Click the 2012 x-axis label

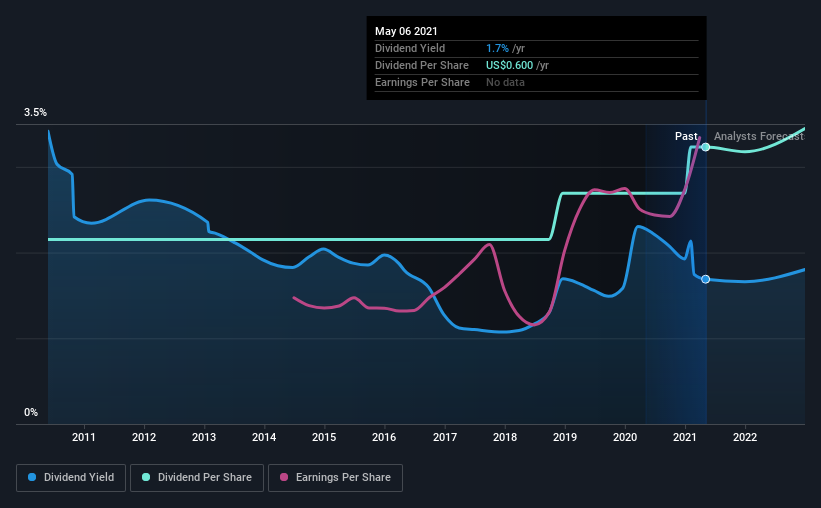coord(144,437)
